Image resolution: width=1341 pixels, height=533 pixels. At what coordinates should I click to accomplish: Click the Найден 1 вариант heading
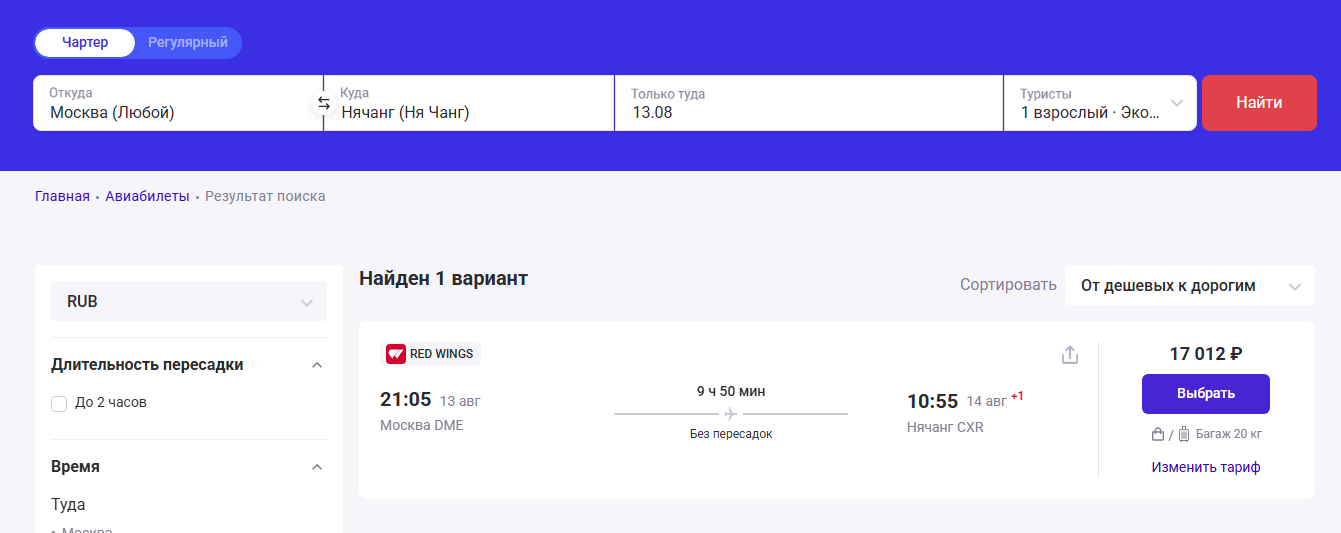pyautogui.click(x=443, y=278)
